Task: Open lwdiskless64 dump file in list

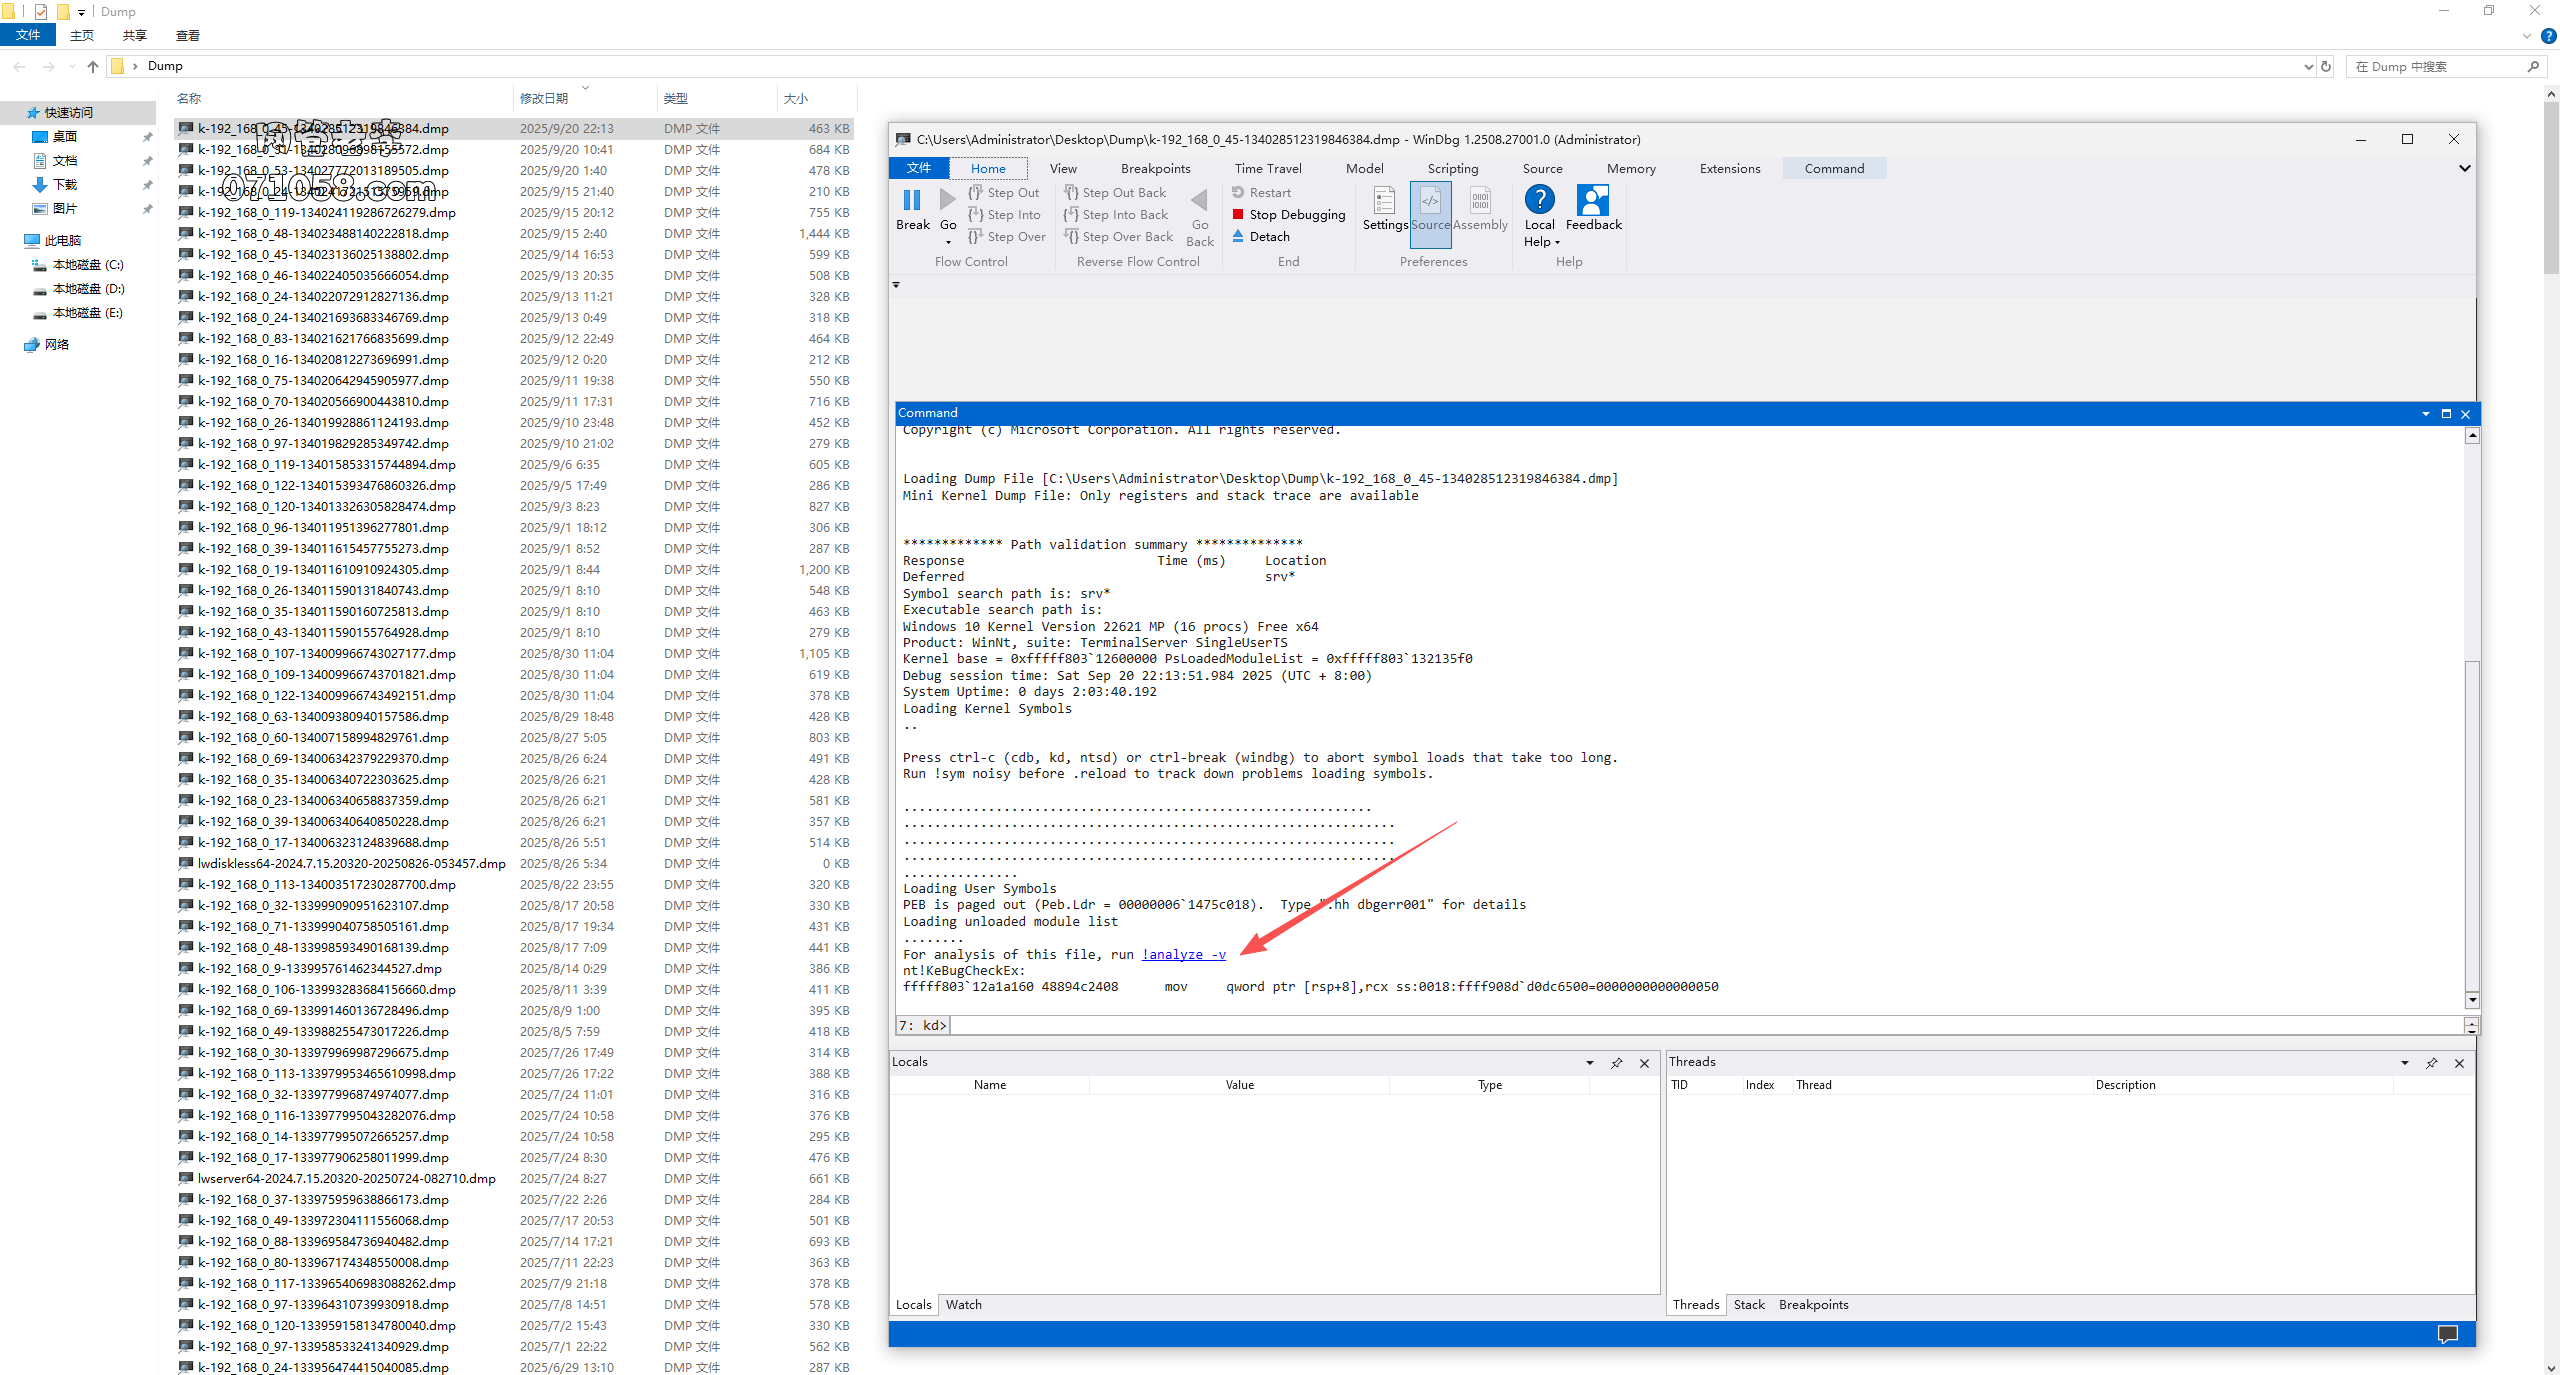Action: pos(351,863)
